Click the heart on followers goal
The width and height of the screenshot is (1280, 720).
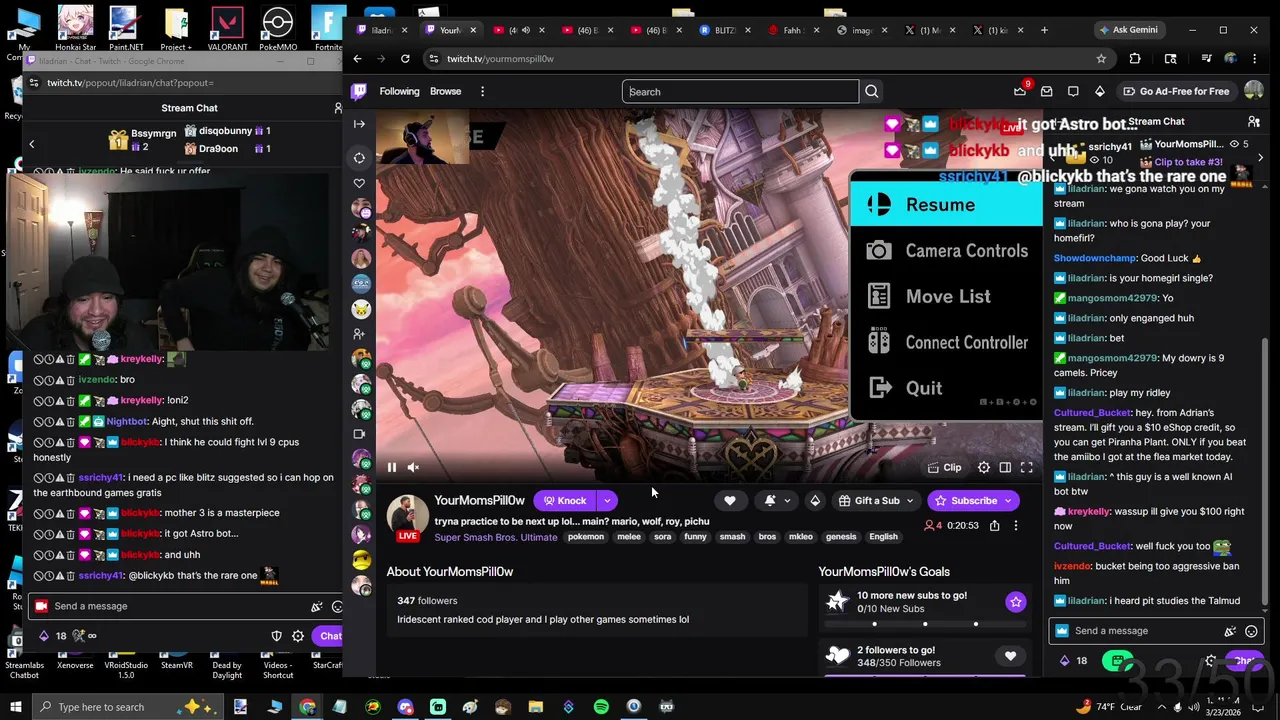click(x=1010, y=656)
